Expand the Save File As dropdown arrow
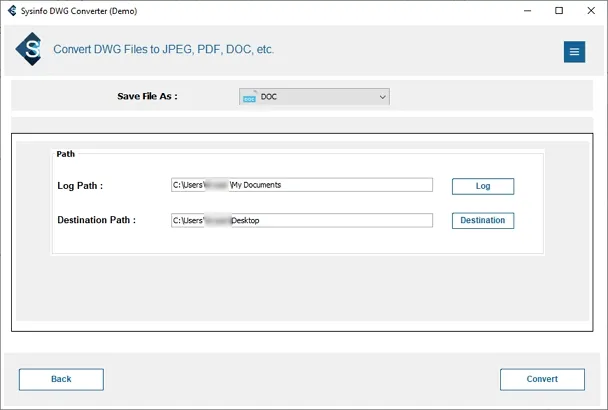 (x=382, y=97)
